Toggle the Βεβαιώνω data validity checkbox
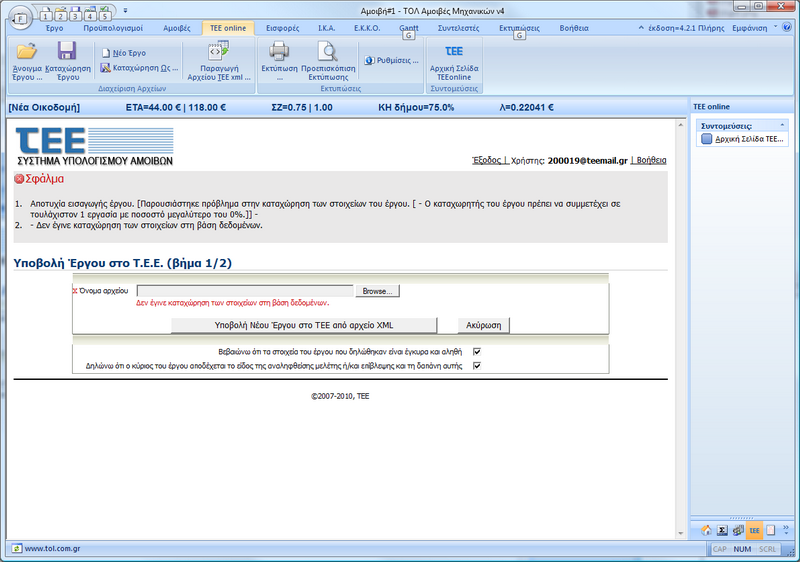 click(x=477, y=351)
